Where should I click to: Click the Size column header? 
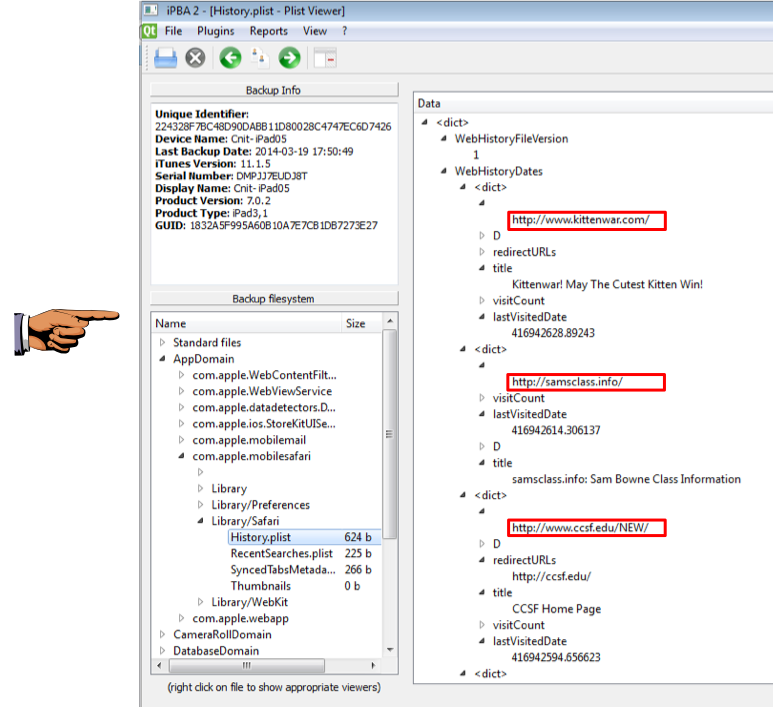click(361, 323)
